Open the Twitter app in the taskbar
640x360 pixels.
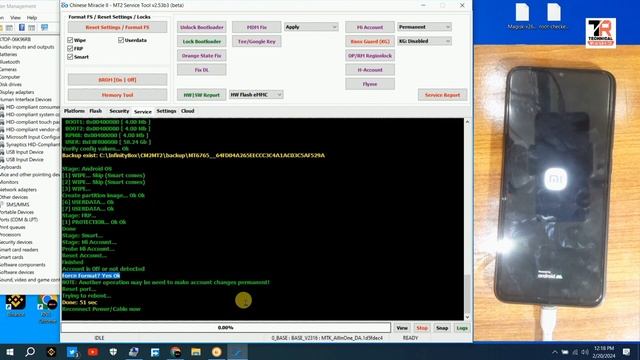click(x=72, y=351)
